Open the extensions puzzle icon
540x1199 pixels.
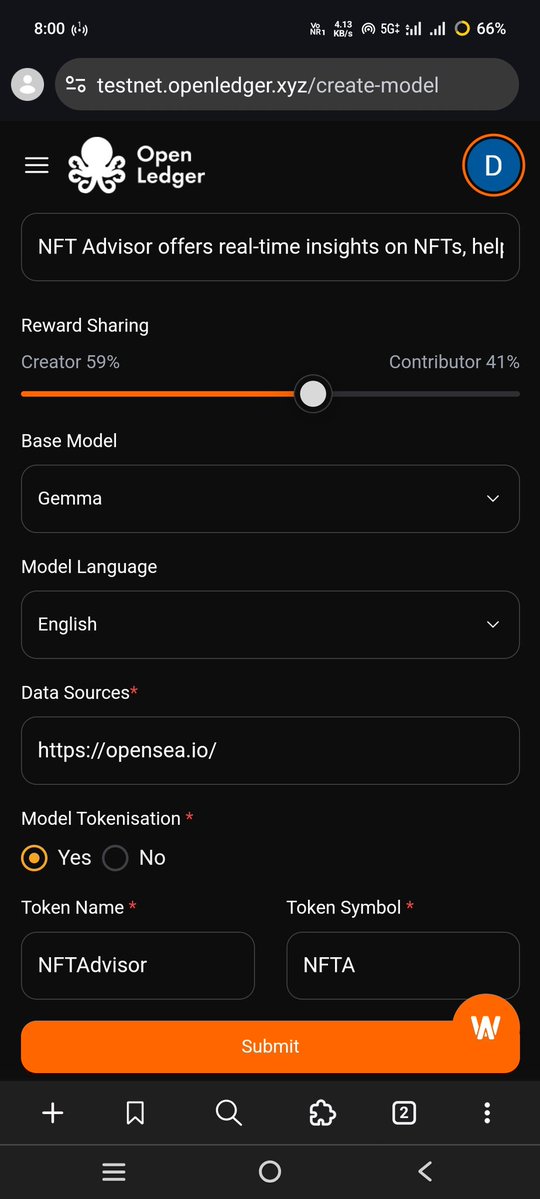pyautogui.click(x=322, y=1113)
